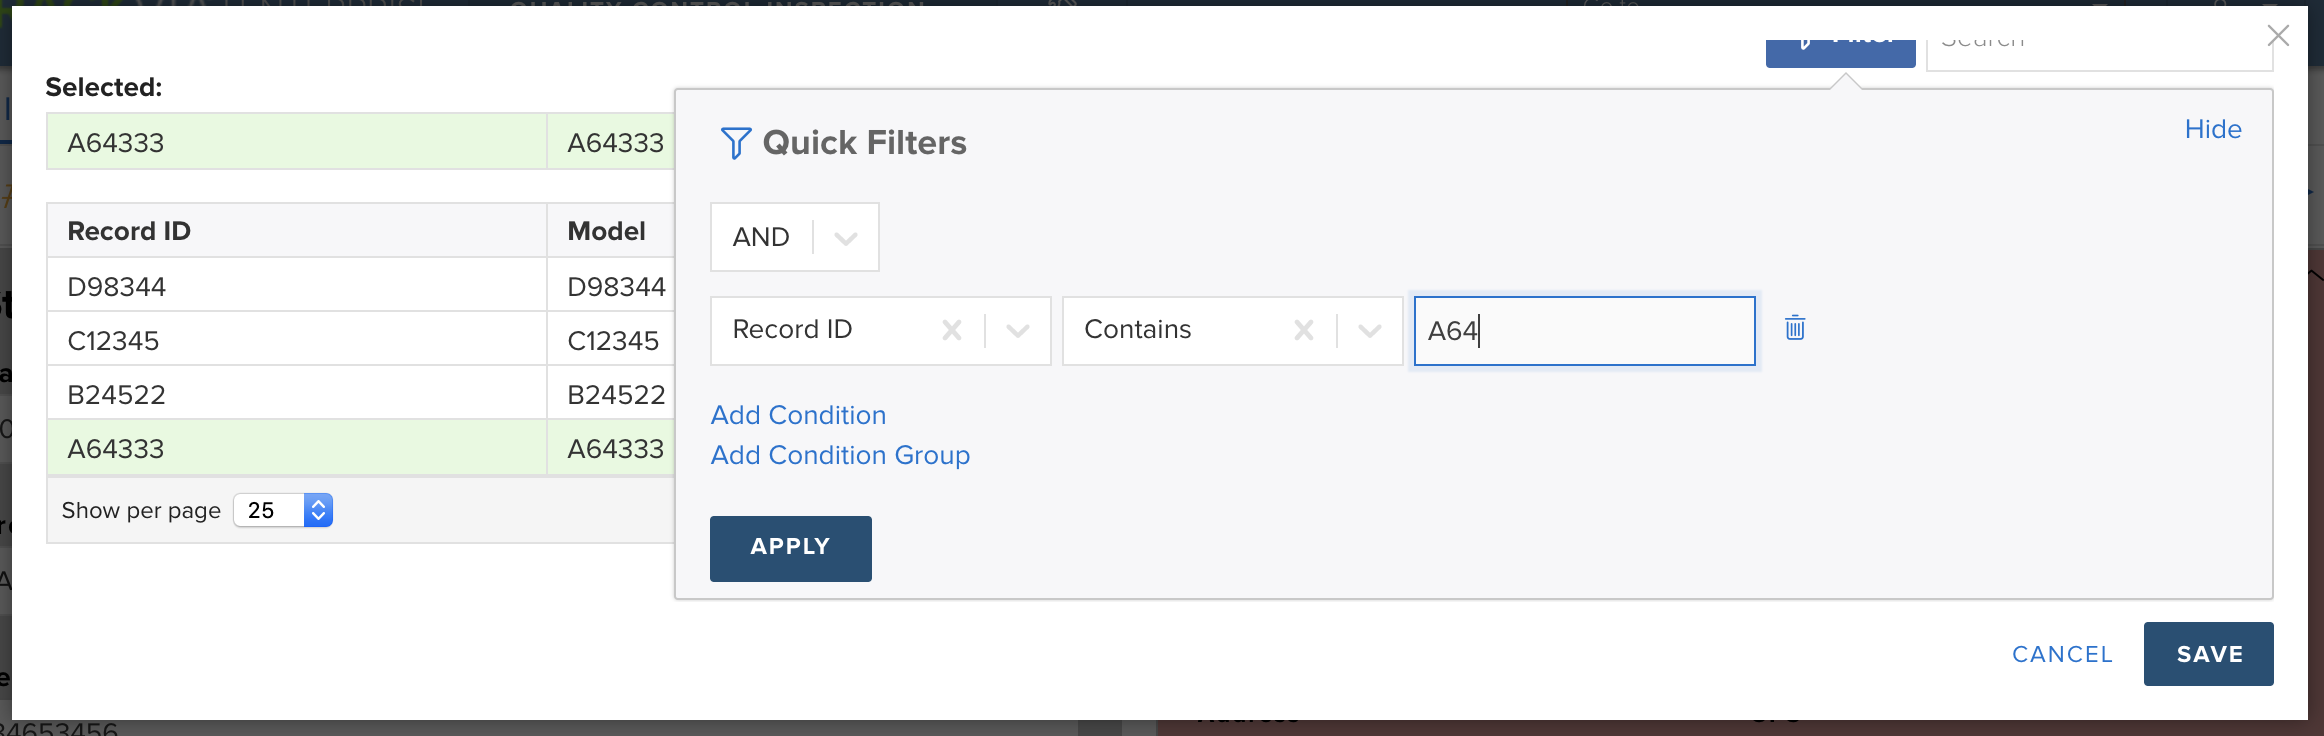Screen dimensions: 2324x736
Task: Hide the Quick Filters panel
Action: (2213, 129)
